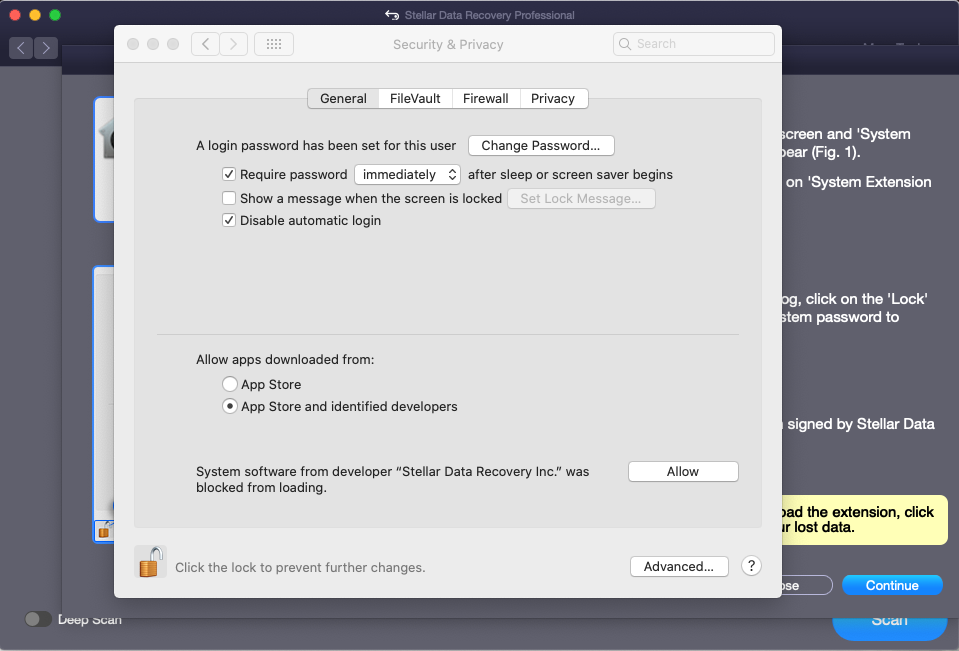Click the lock icon to prevent changes
This screenshot has height=651, width=959.
150,562
